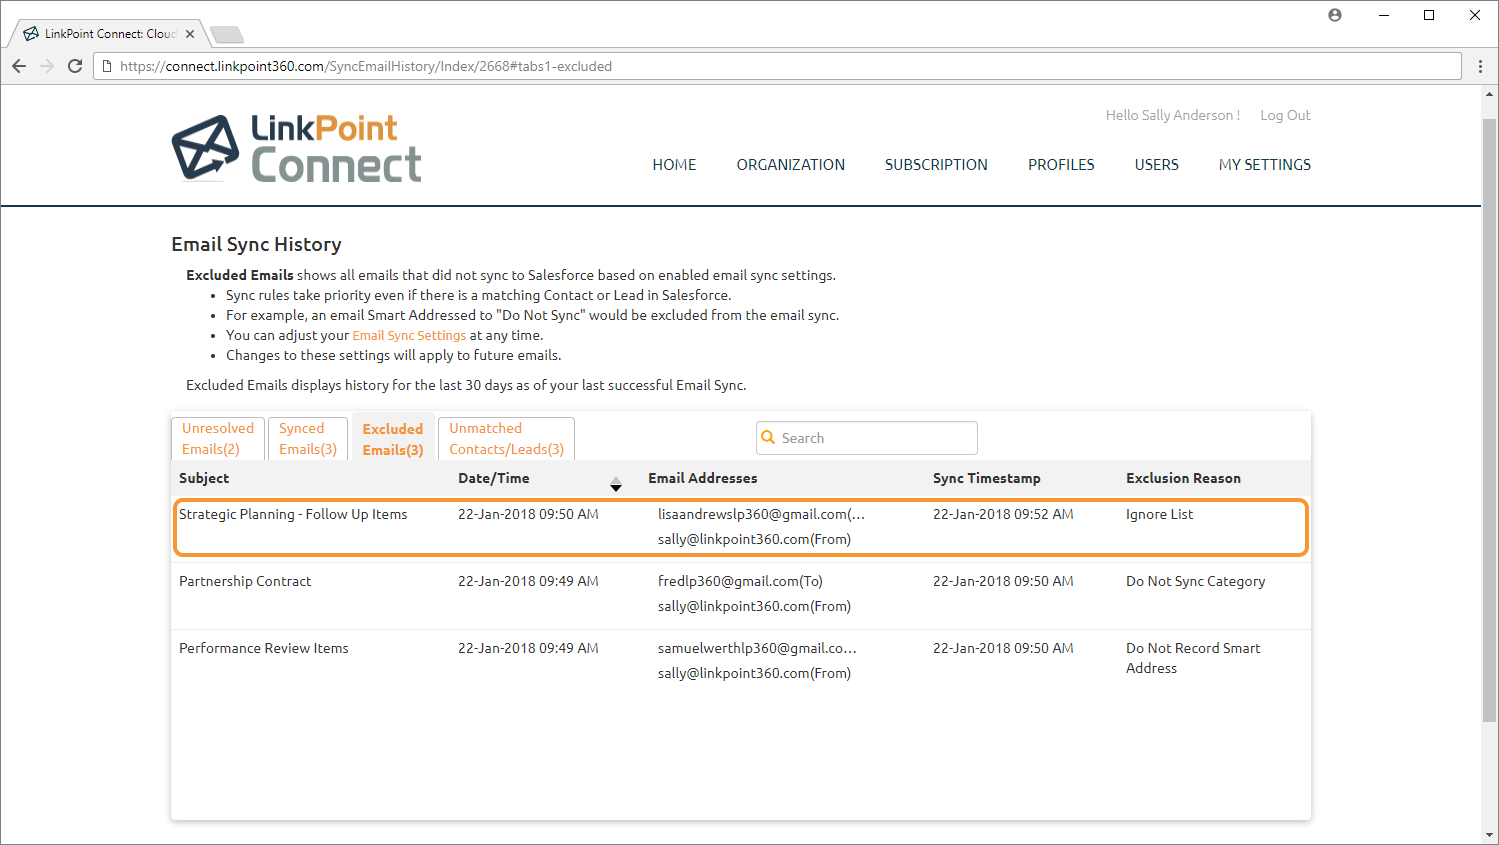Screen dimensions: 1499x845
Task: Open the SUBSCRIPTION menu
Action: tap(936, 165)
